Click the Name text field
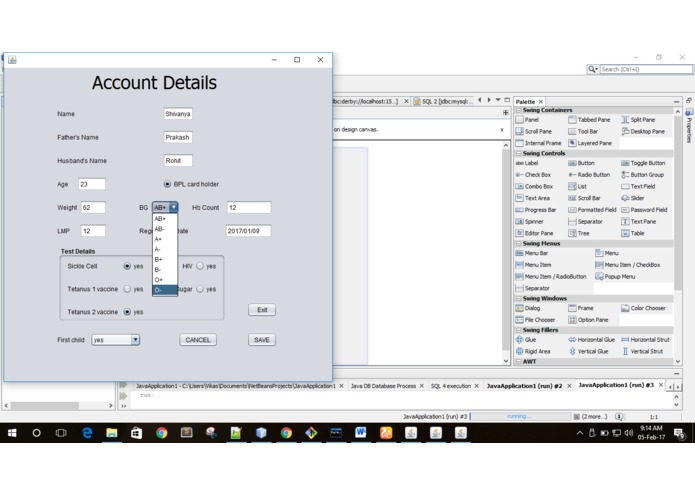 click(x=178, y=114)
